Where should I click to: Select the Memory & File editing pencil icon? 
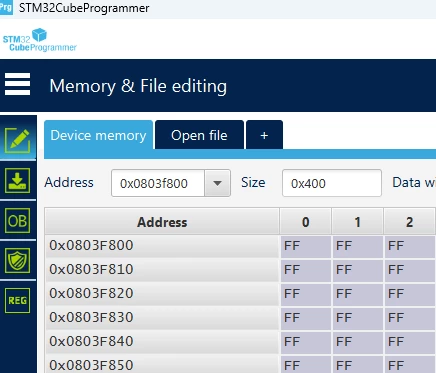(17, 140)
